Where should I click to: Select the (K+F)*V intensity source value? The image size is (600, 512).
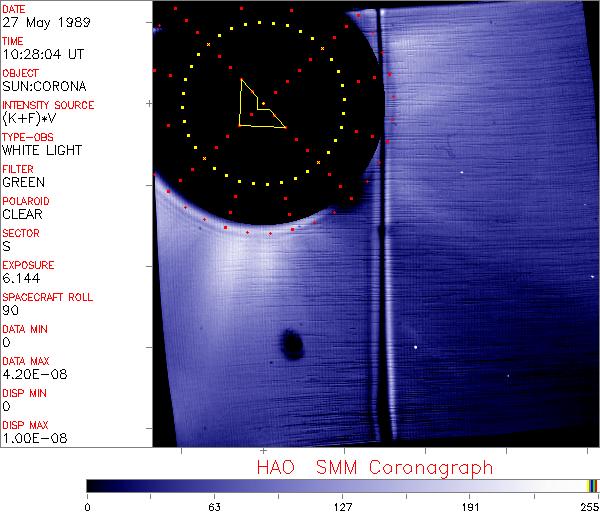(28, 118)
